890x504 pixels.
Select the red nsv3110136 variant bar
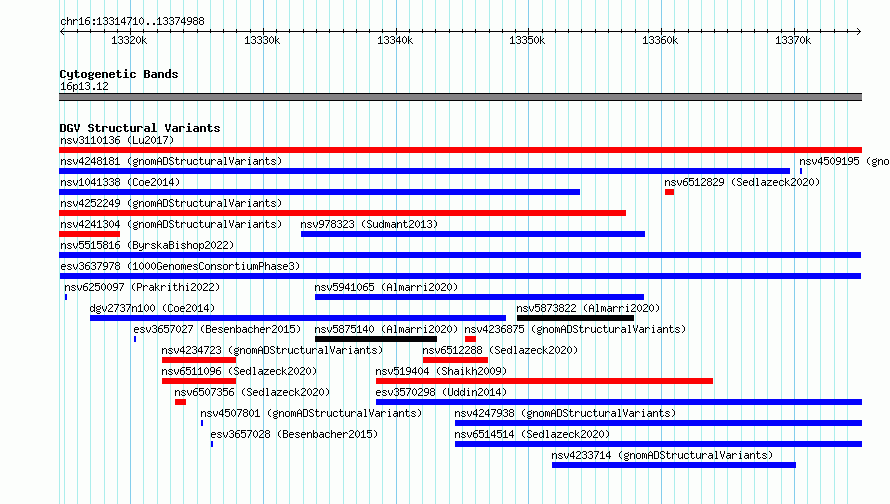(460, 150)
